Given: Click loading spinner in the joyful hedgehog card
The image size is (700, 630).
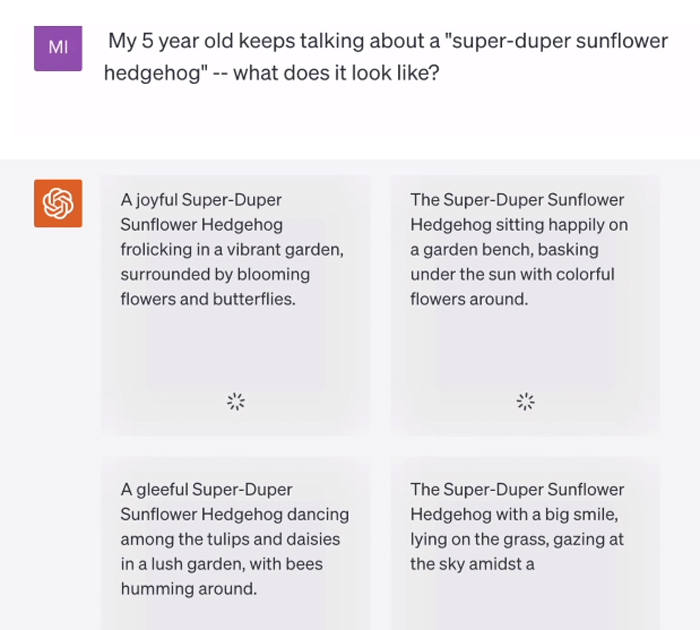Looking at the screenshot, I should pyautogui.click(x=236, y=401).
